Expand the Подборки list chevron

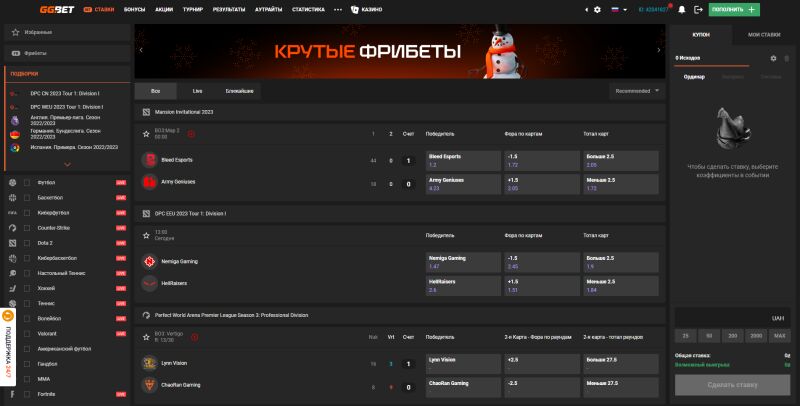(x=67, y=164)
